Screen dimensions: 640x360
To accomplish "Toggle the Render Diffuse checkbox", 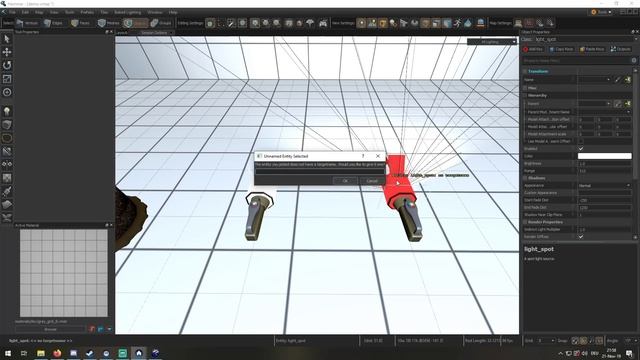I will [x=581, y=237].
